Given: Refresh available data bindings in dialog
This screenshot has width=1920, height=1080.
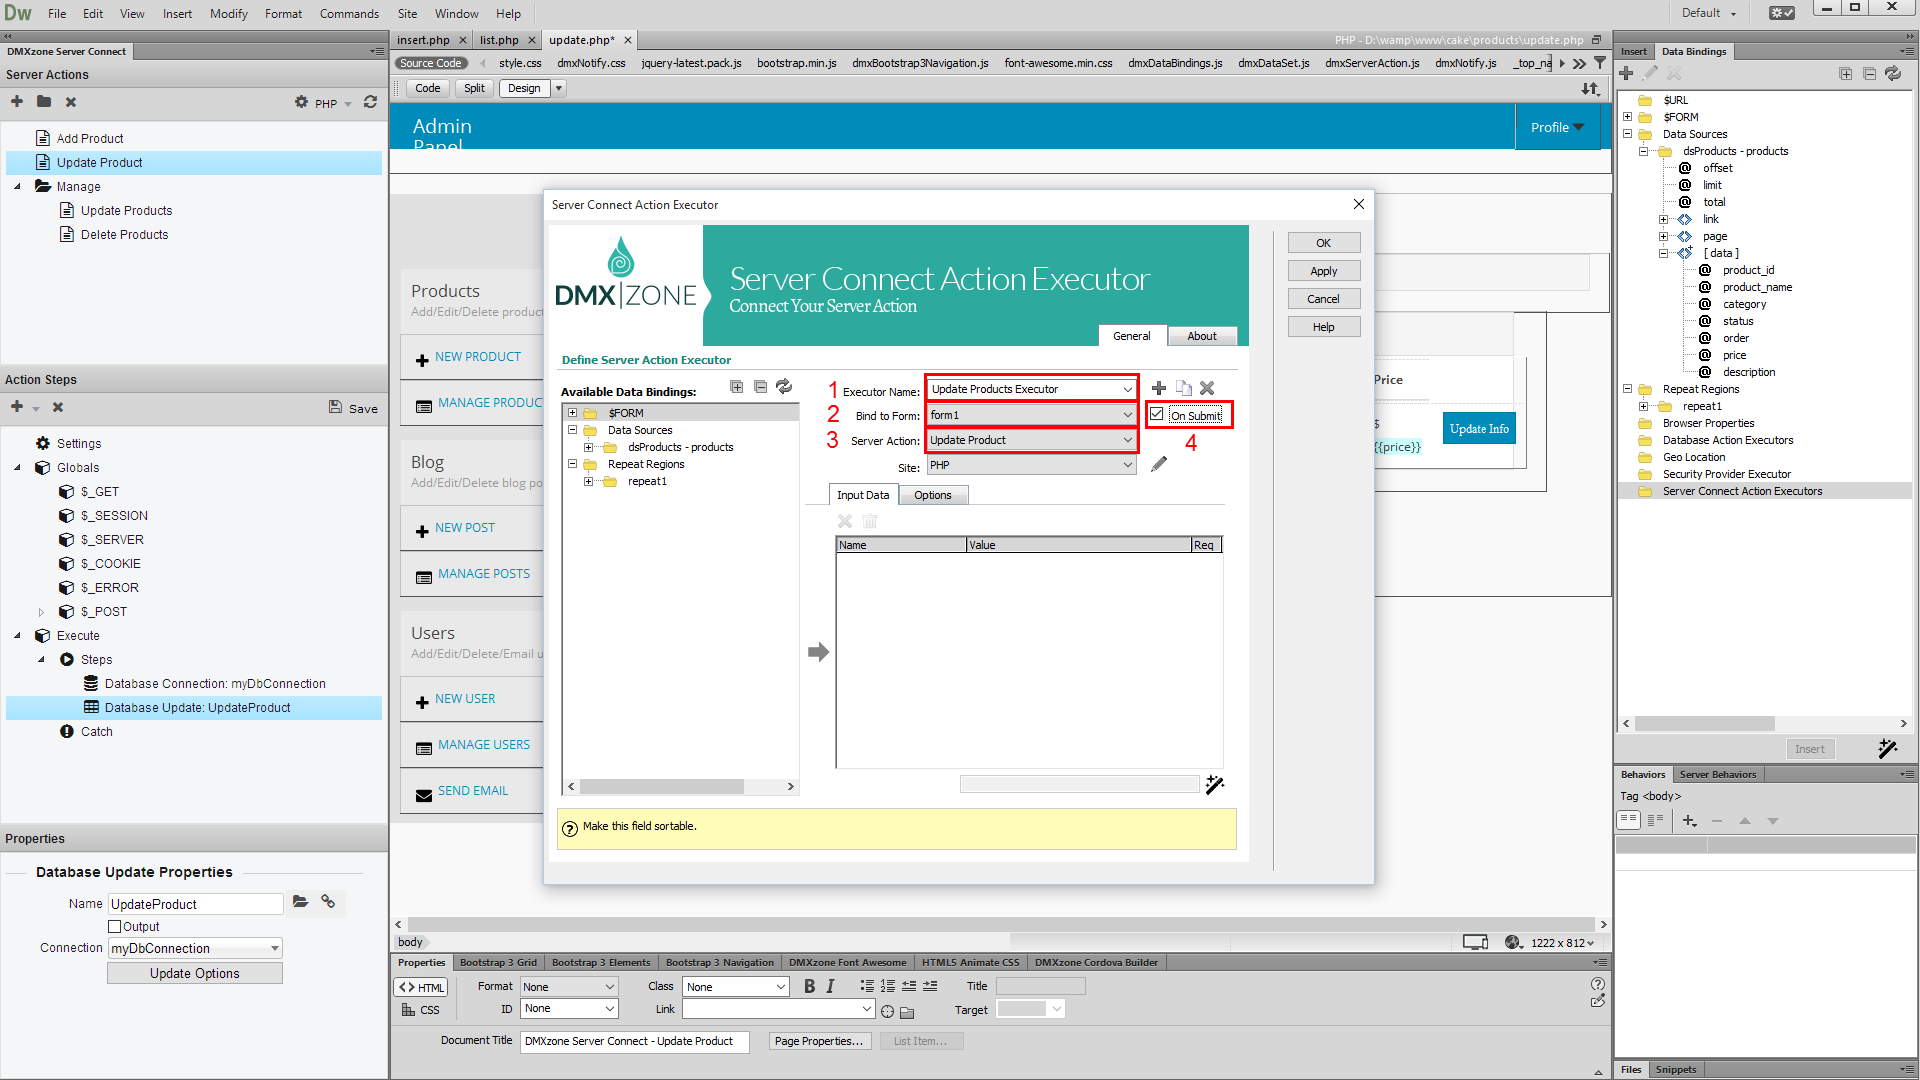Looking at the screenshot, I should click(784, 386).
